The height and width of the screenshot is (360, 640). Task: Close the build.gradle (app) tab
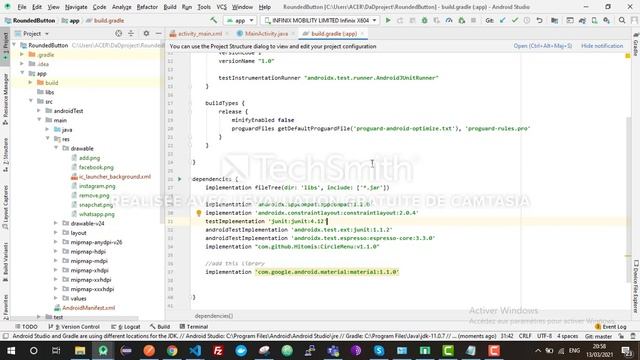pos(362,33)
